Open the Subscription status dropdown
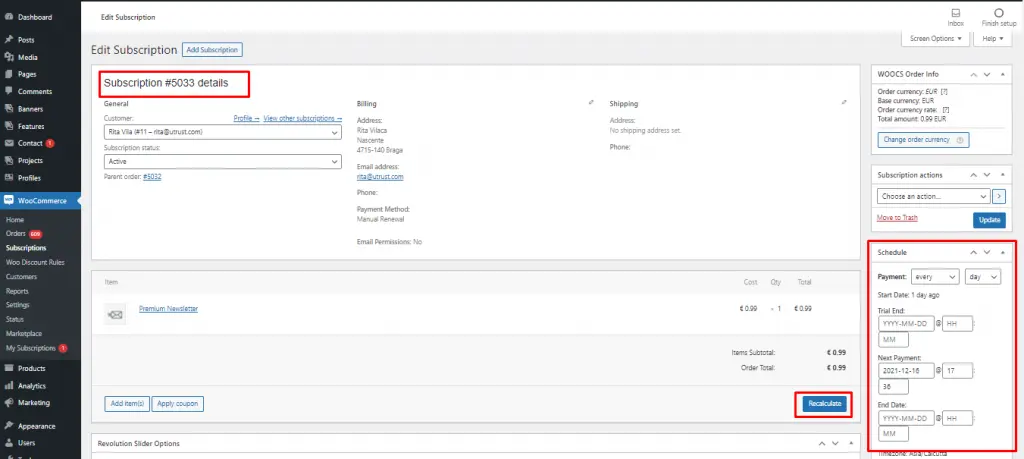 pyautogui.click(x=222, y=161)
